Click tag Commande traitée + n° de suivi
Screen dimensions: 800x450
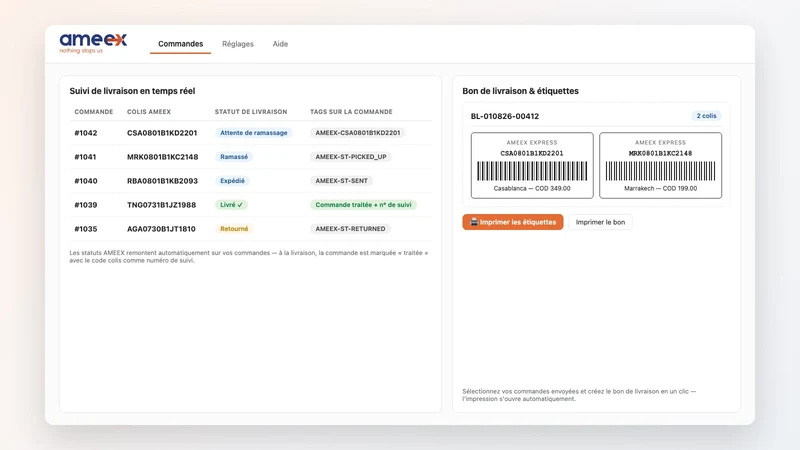(363, 205)
